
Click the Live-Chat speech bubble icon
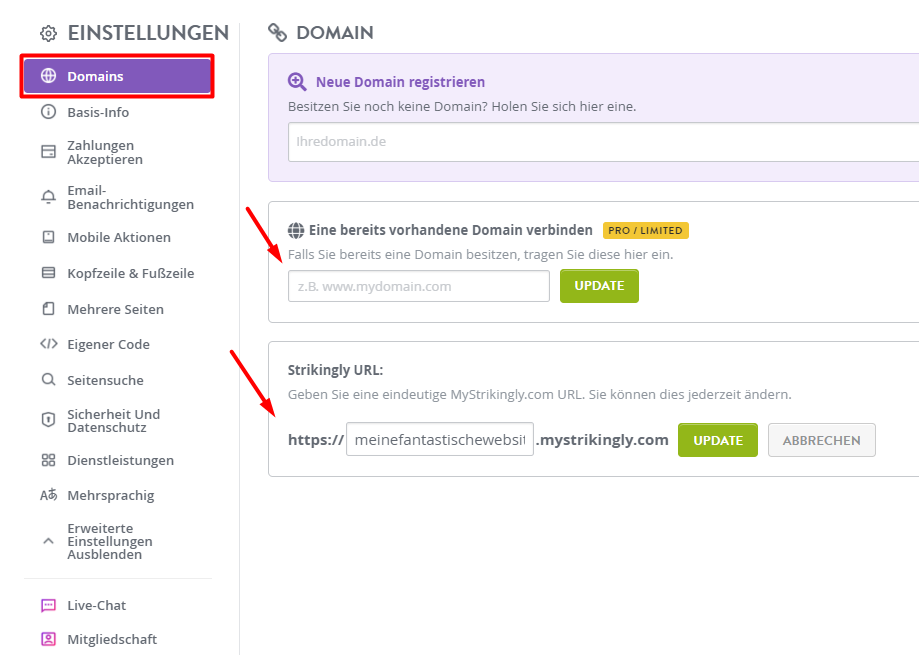[49, 605]
